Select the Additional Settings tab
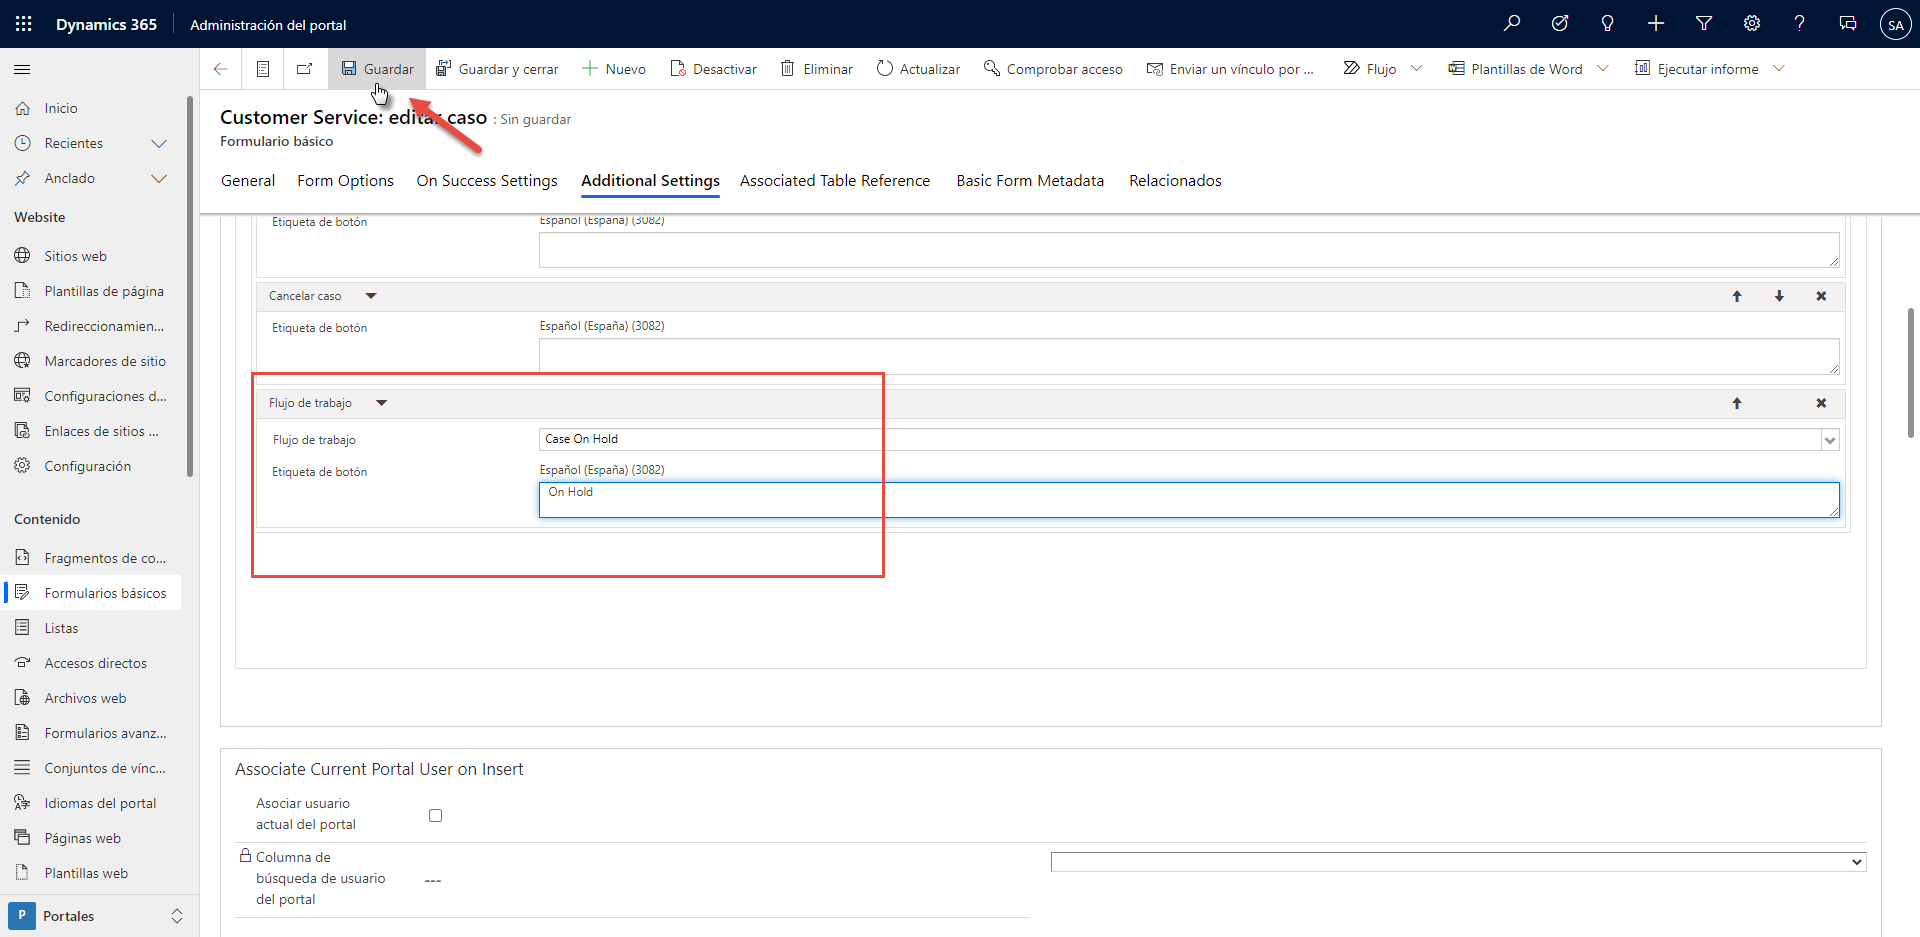The image size is (1920, 937). pos(650,181)
